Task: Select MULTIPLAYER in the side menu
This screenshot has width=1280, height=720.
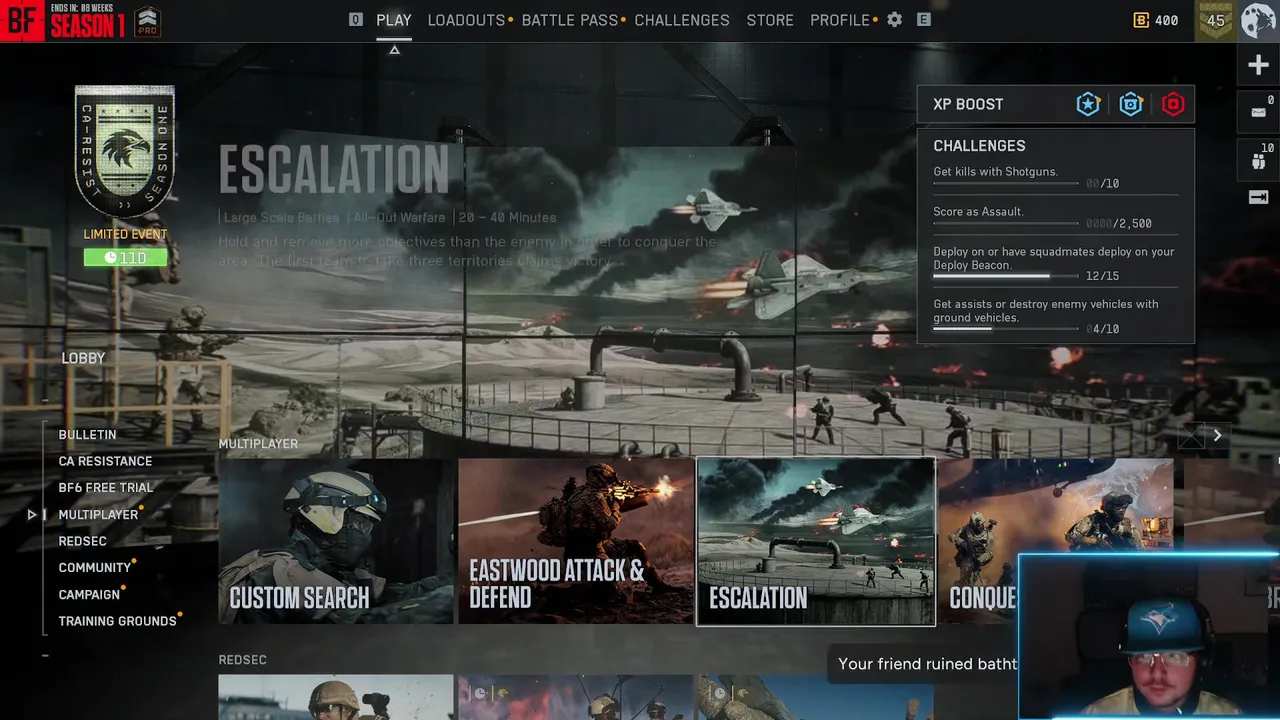Action: pyautogui.click(x=98, y=515)
